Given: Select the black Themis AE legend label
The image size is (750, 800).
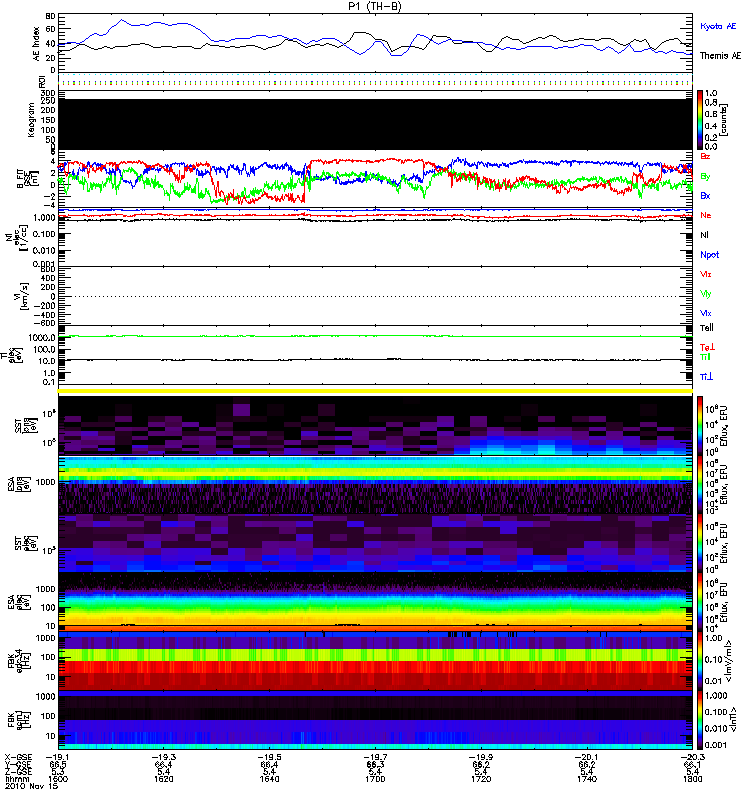Looking at the screenshot, I should point(720,56).
